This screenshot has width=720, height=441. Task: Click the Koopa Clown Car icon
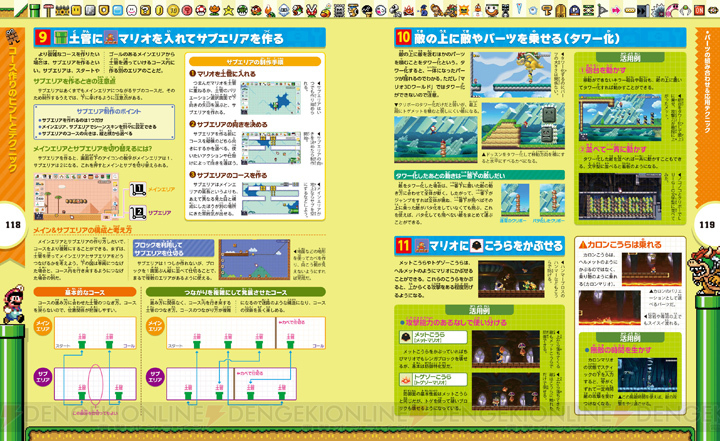coord(492,10)
